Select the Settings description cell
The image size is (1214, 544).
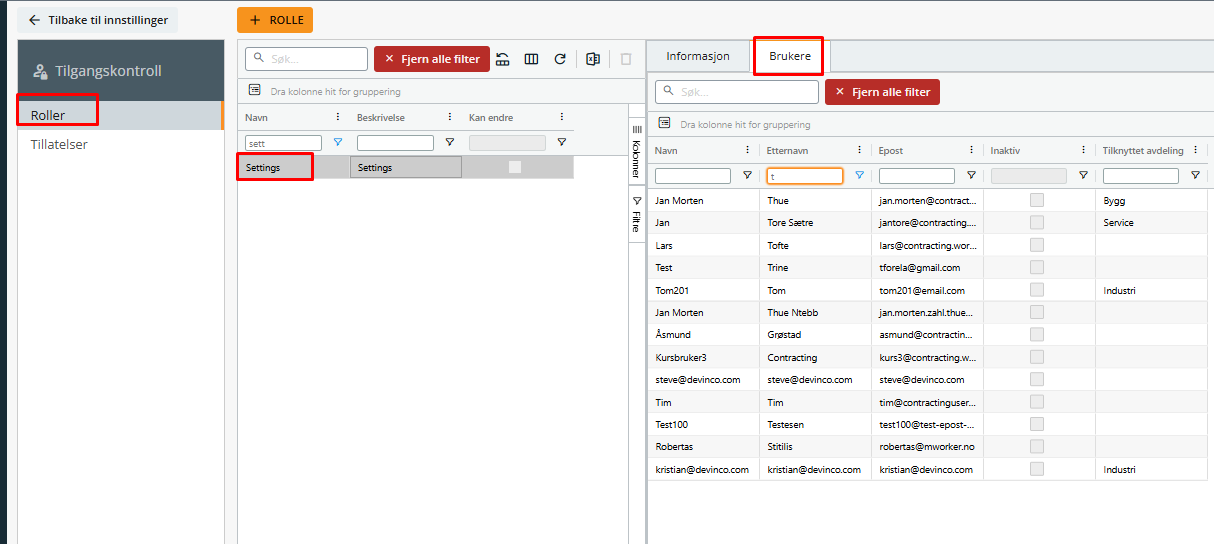[x=406, y=167]
